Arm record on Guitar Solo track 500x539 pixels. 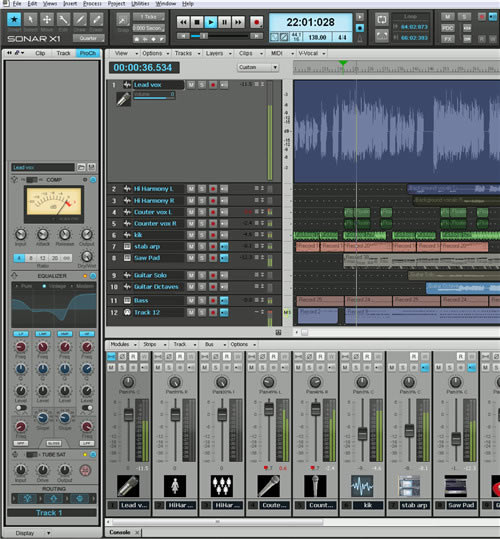tap(213, 275)
